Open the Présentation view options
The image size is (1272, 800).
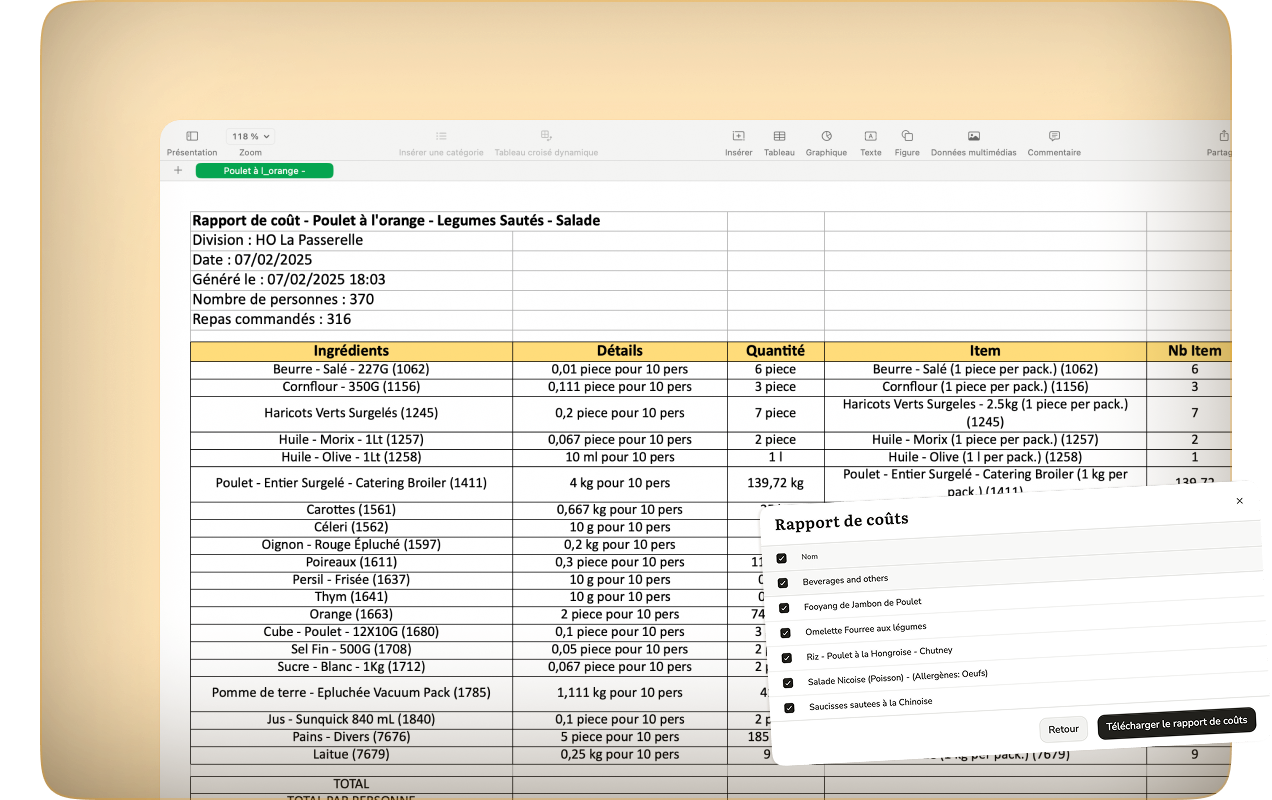(x=192, y=136)
